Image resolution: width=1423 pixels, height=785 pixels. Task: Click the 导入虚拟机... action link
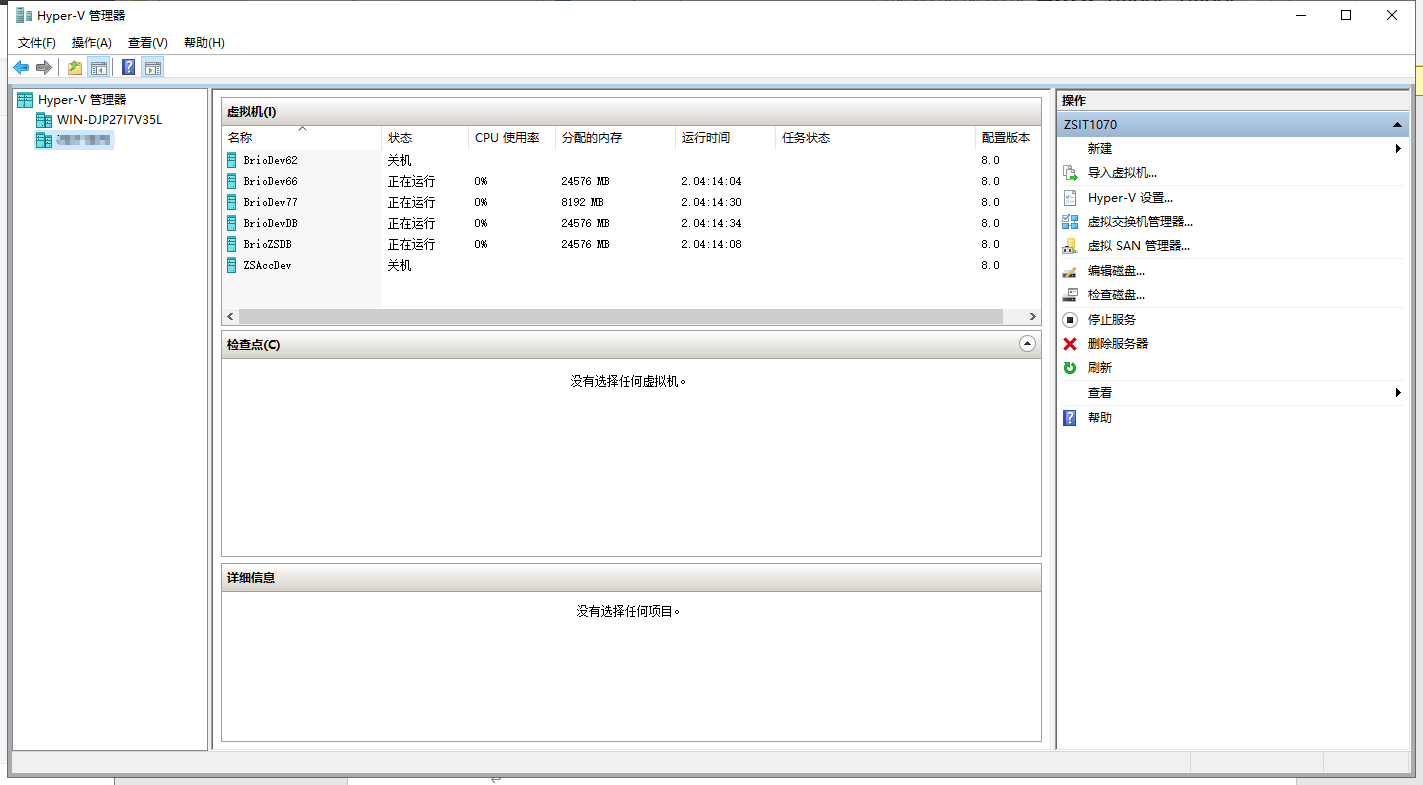point(1122,173)
